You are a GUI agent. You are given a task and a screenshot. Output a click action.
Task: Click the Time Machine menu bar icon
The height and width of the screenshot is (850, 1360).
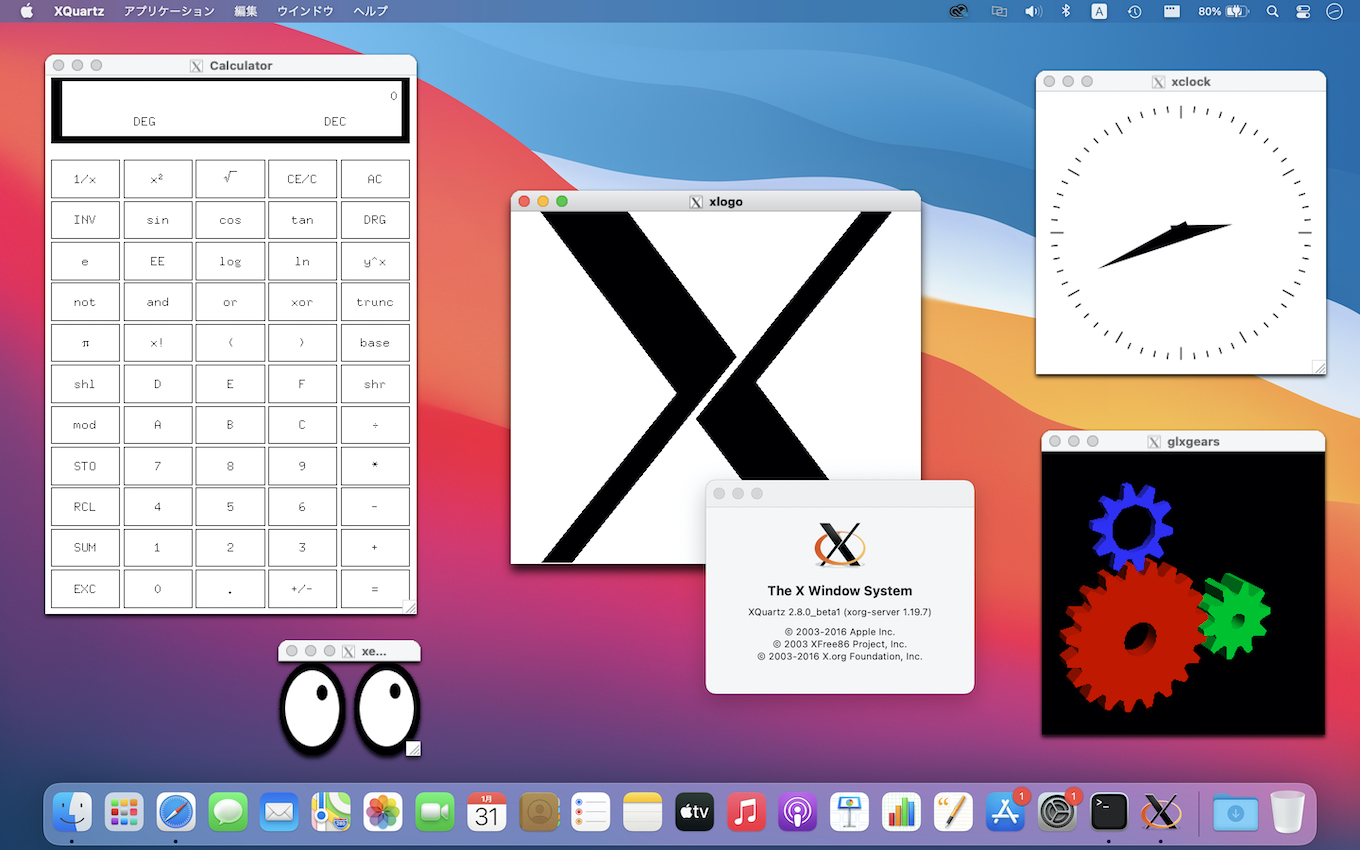point(1134,12)
